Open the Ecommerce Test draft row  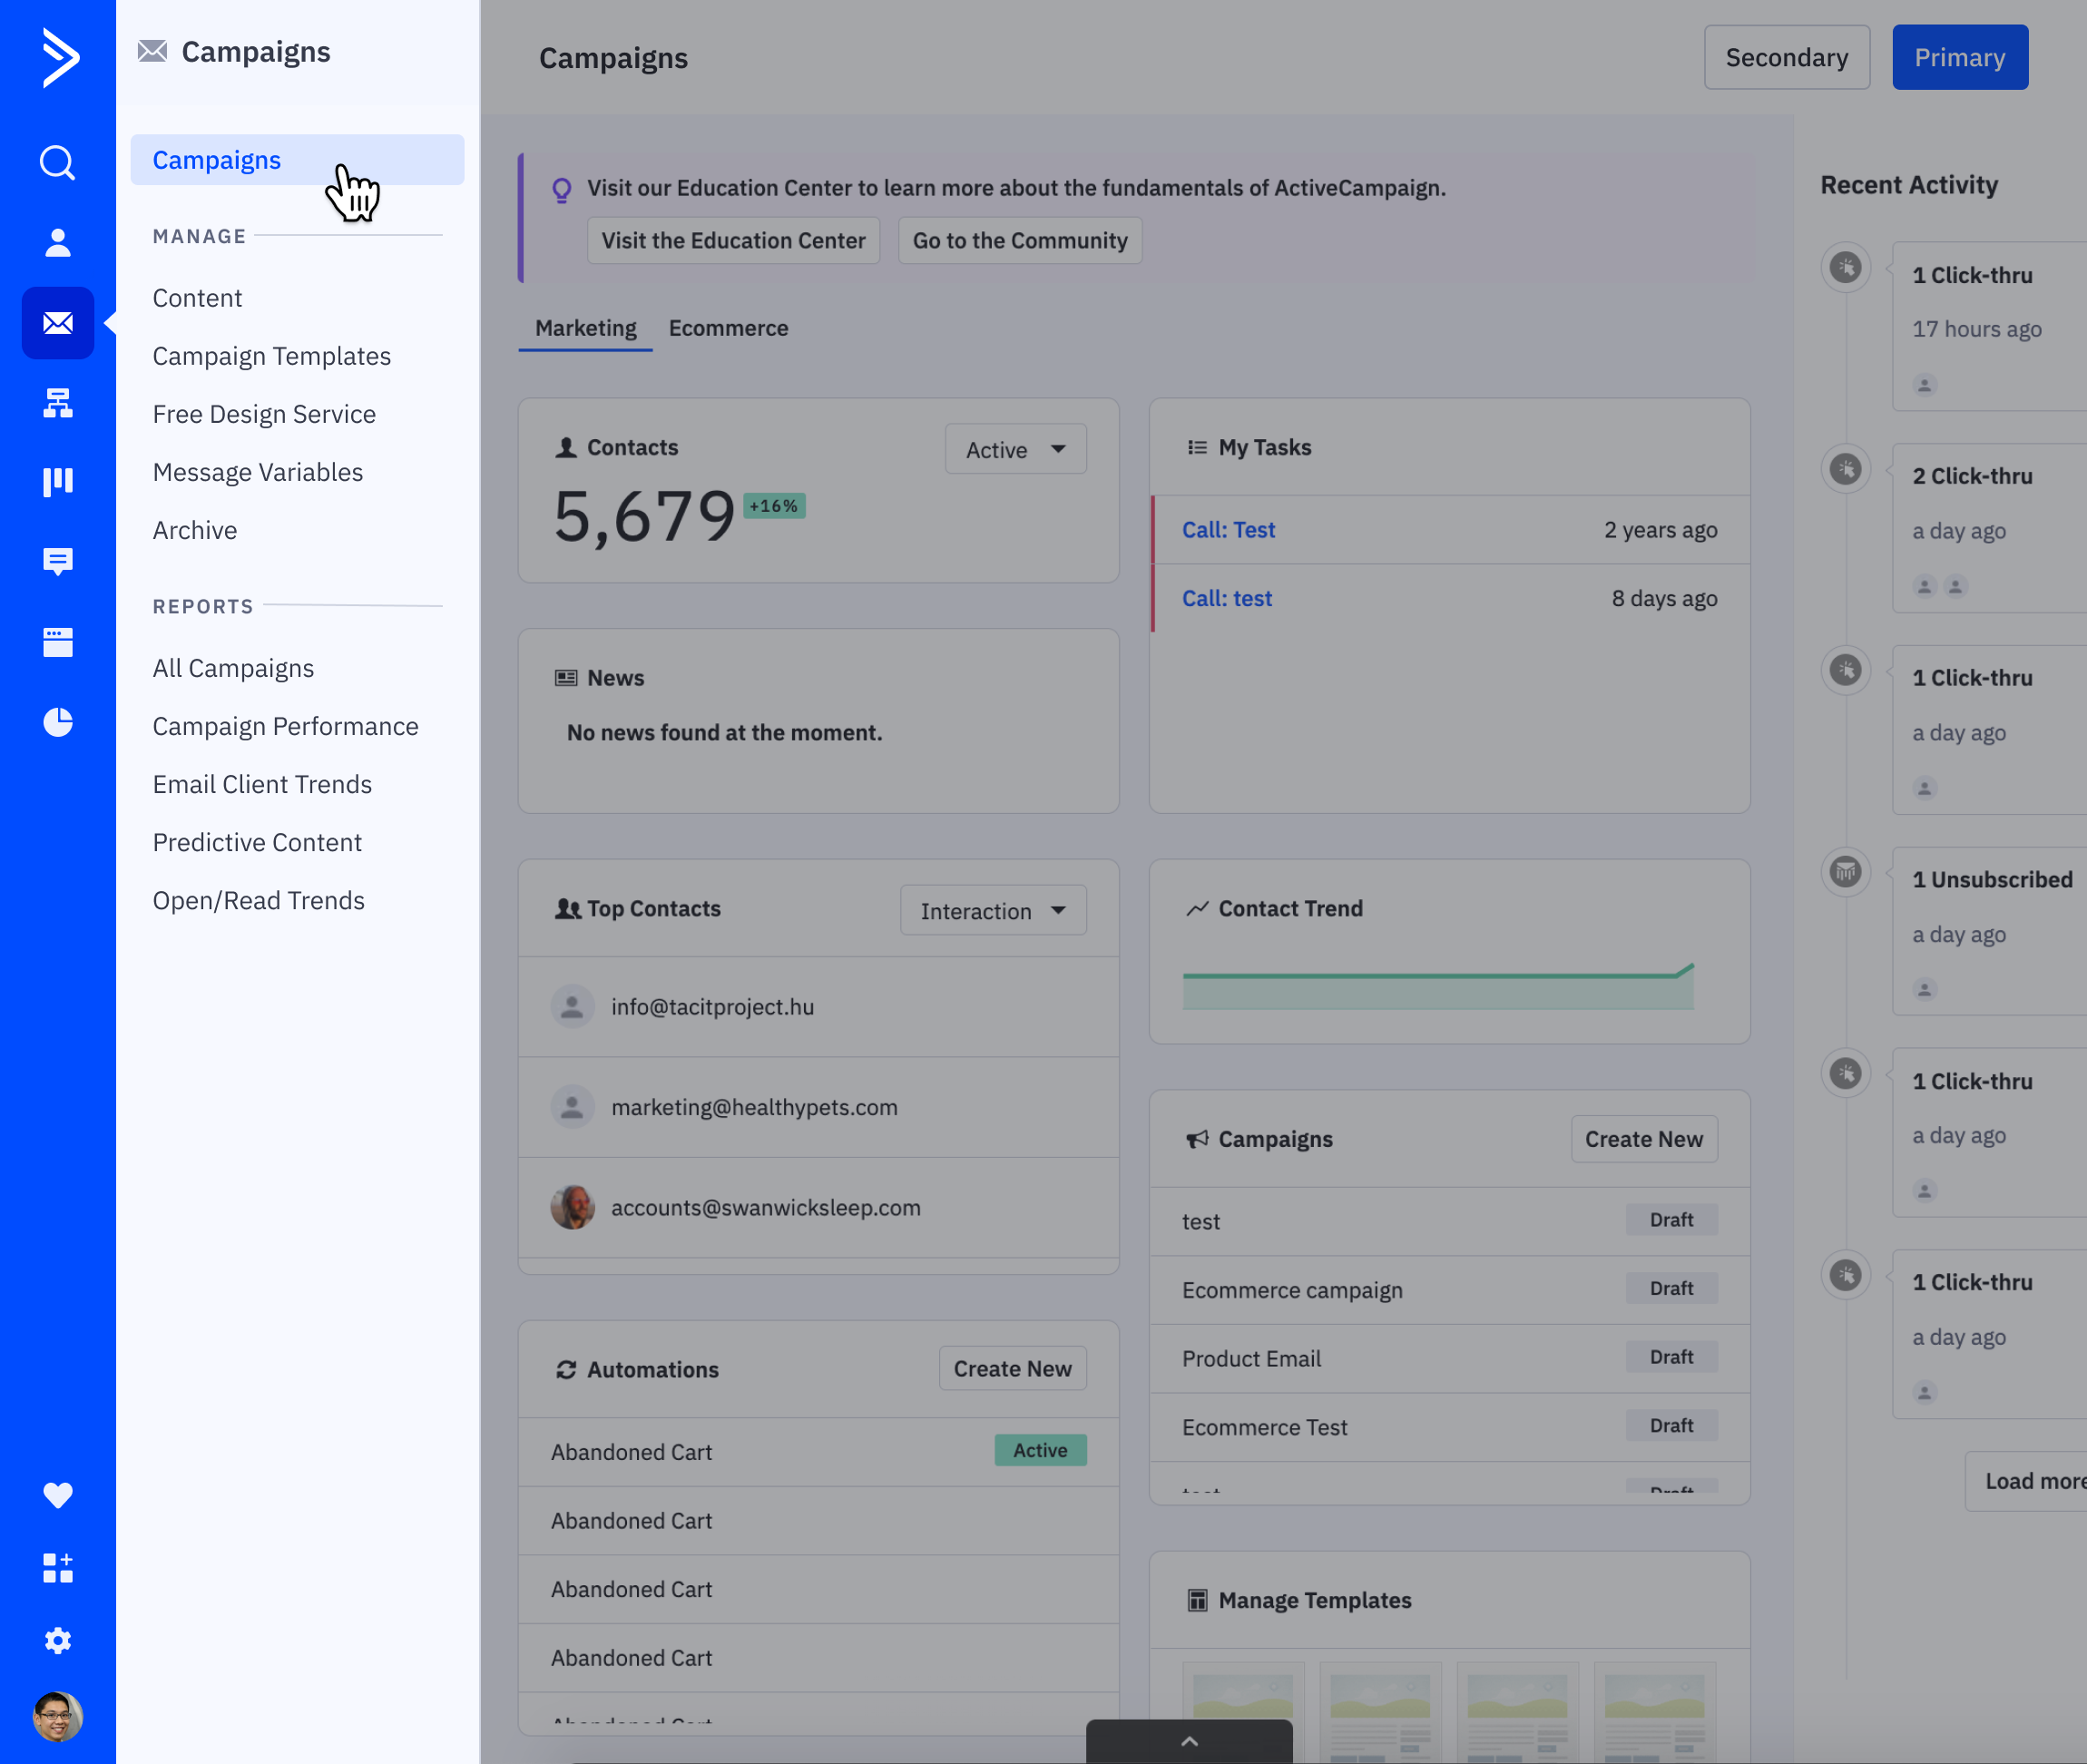tap(1450, 1427)
